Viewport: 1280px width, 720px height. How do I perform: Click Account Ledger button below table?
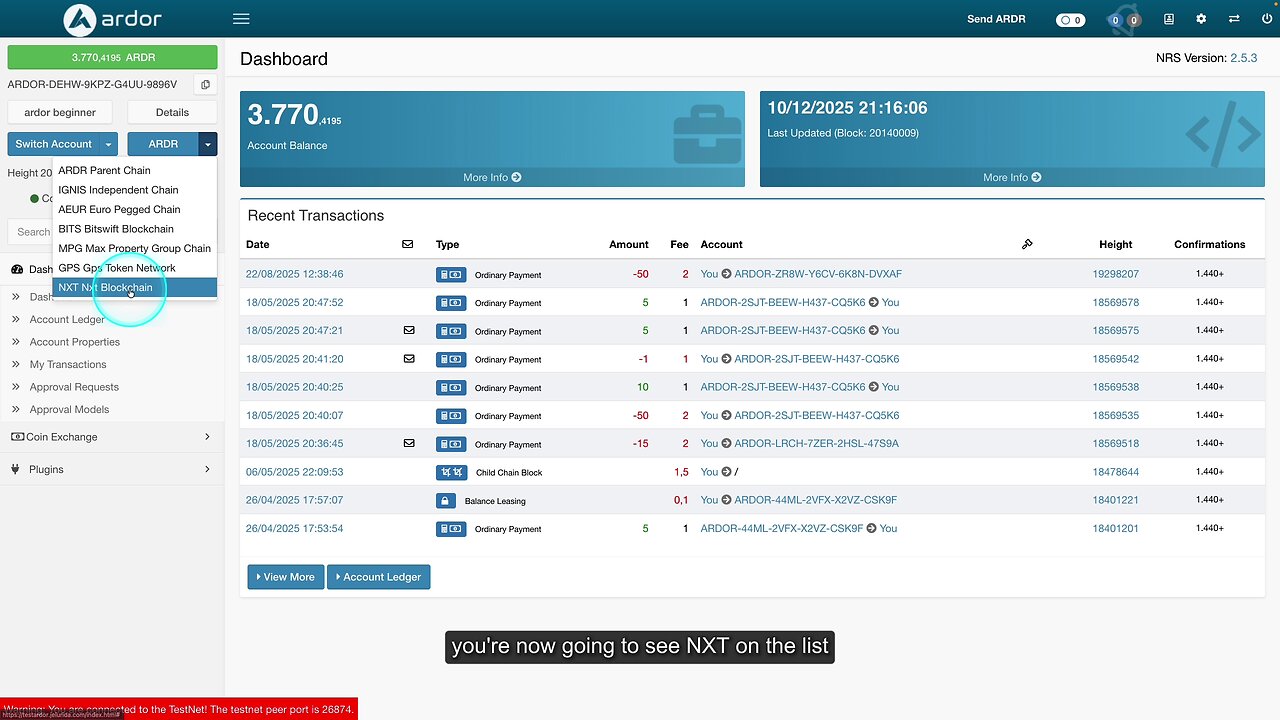[379, 577]
